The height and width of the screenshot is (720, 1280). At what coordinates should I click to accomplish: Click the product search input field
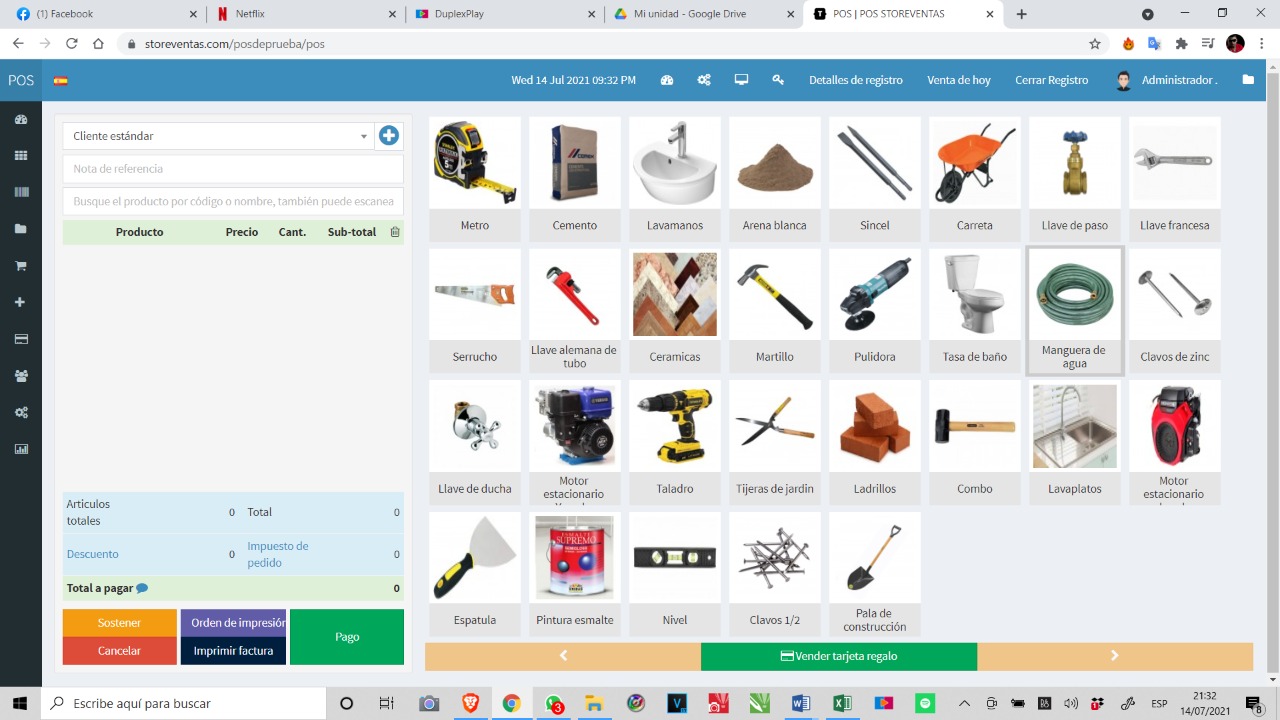click(x=233, y=201)
